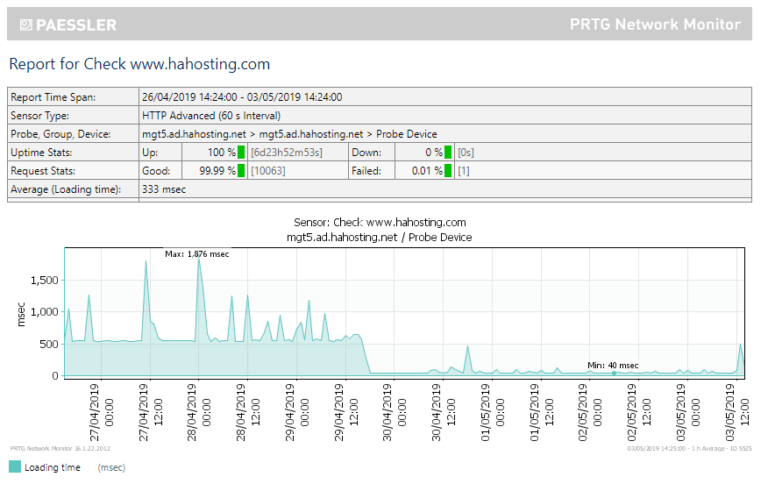Click the Paessler logo in the header
The height and width of the screenshot is (484, 768).
click(68, 24)
